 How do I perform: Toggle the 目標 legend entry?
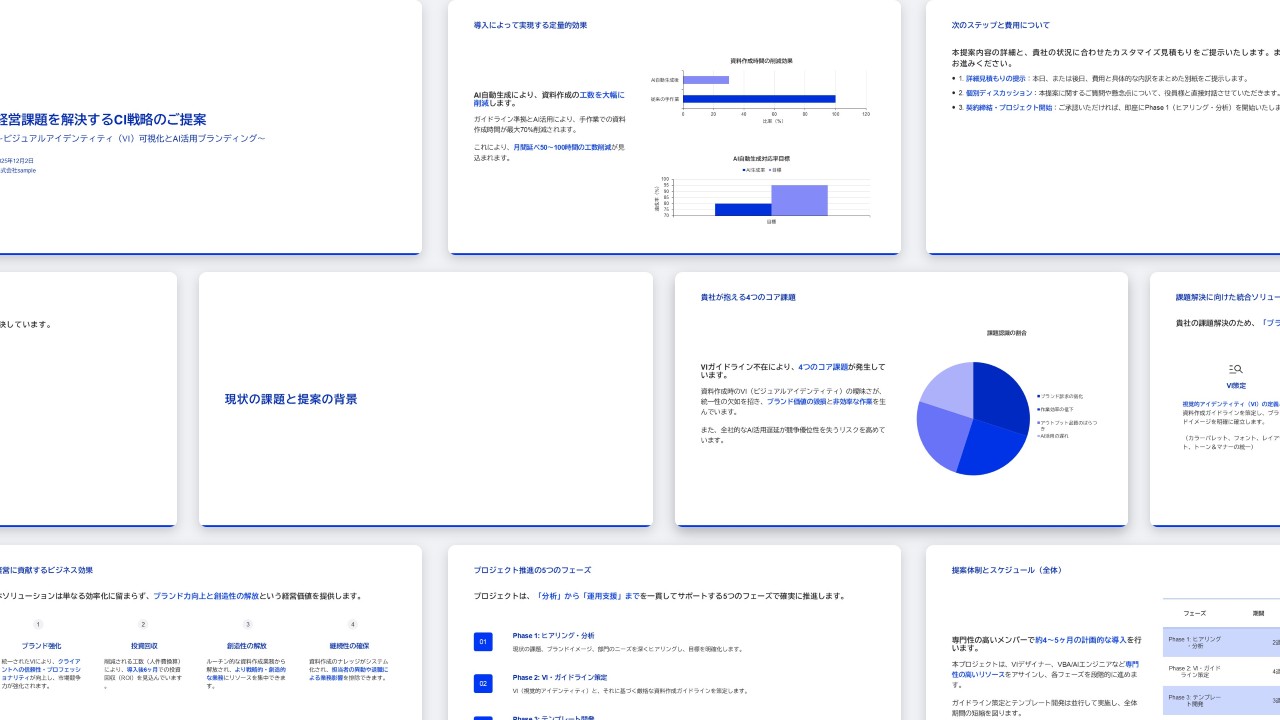(x=776, y=172)
